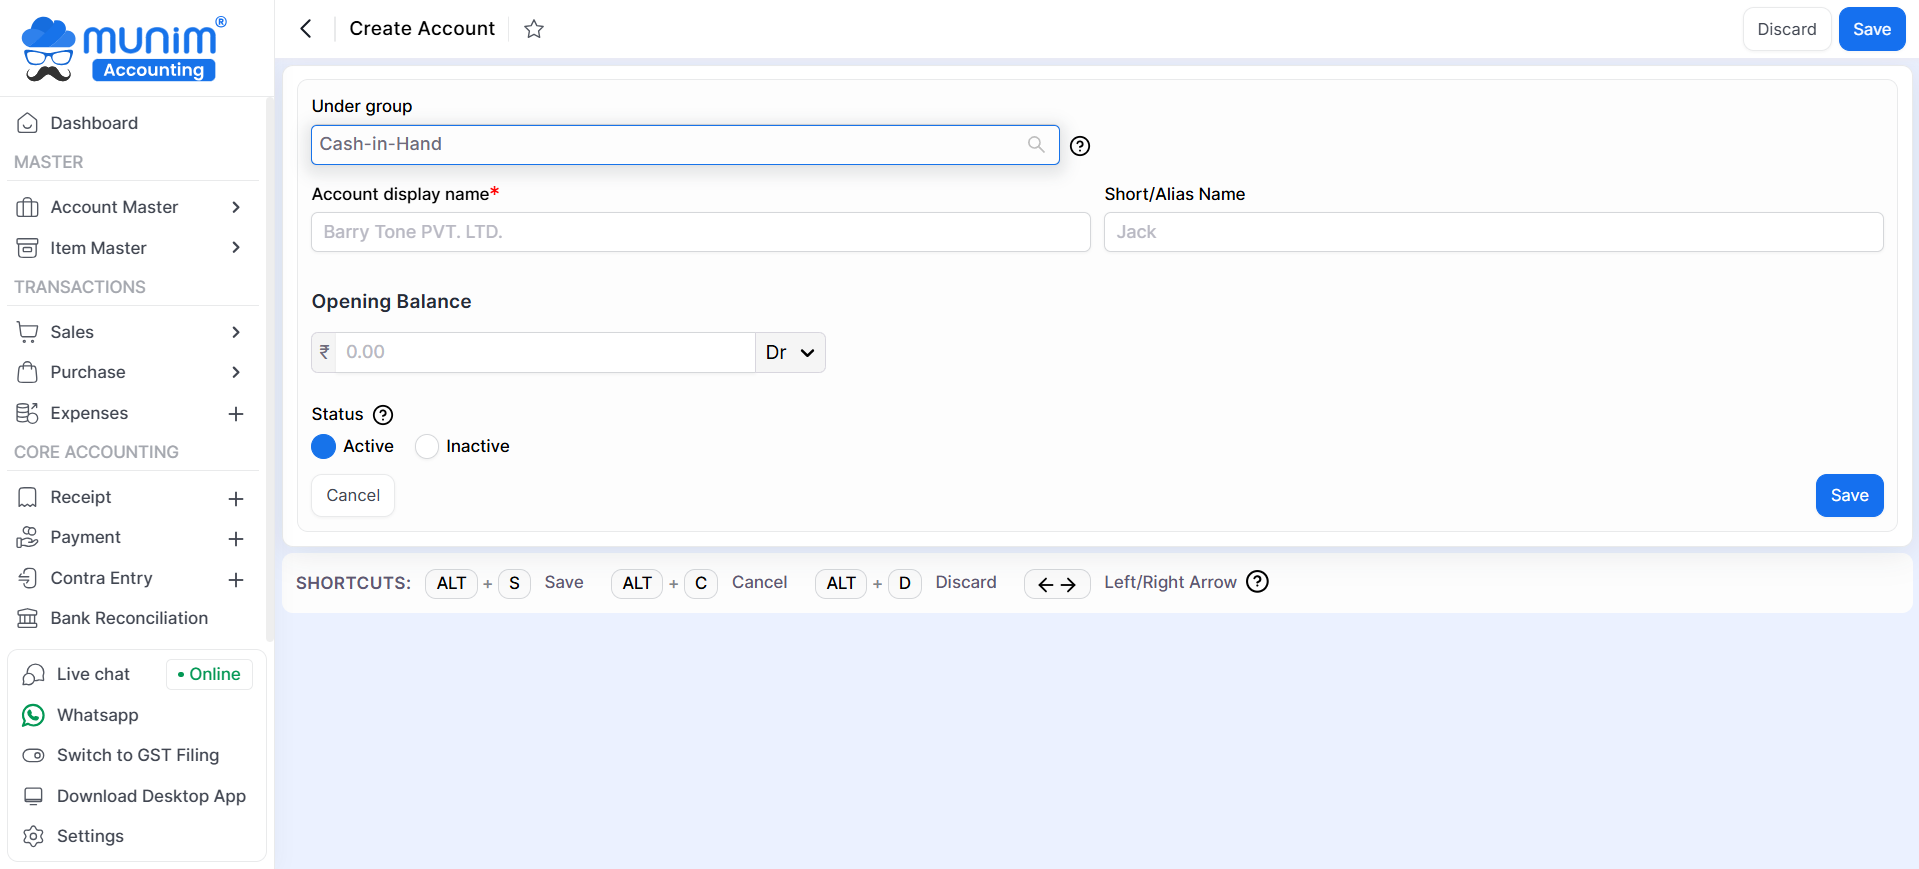Open Dashboard from the sidebar
This screenshot has height=869, width=1919.
click(94, 123)
